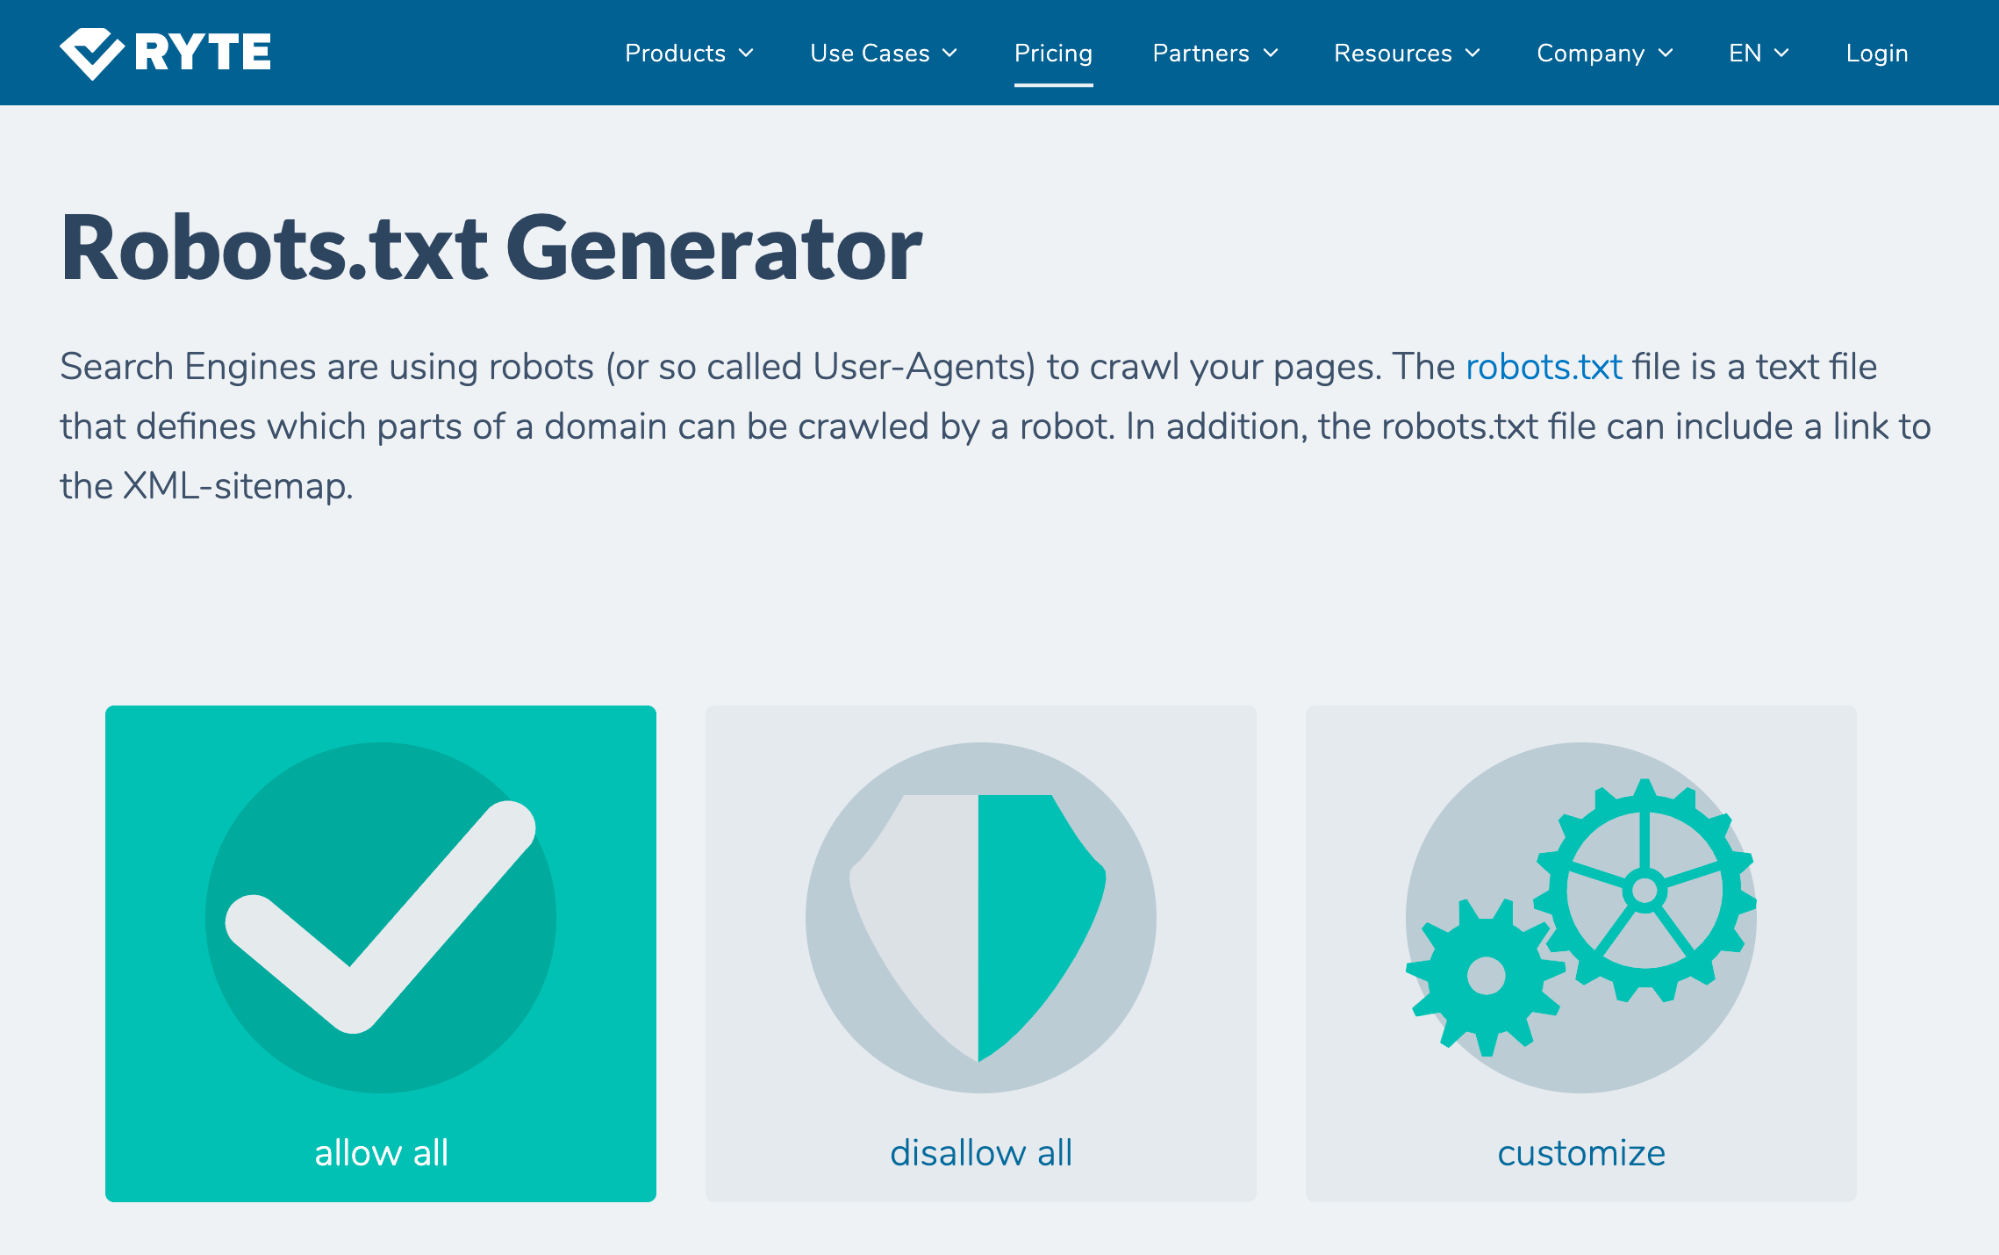Click the Products menu label
Screen dimensions: 1999x1255
[675, 54]
